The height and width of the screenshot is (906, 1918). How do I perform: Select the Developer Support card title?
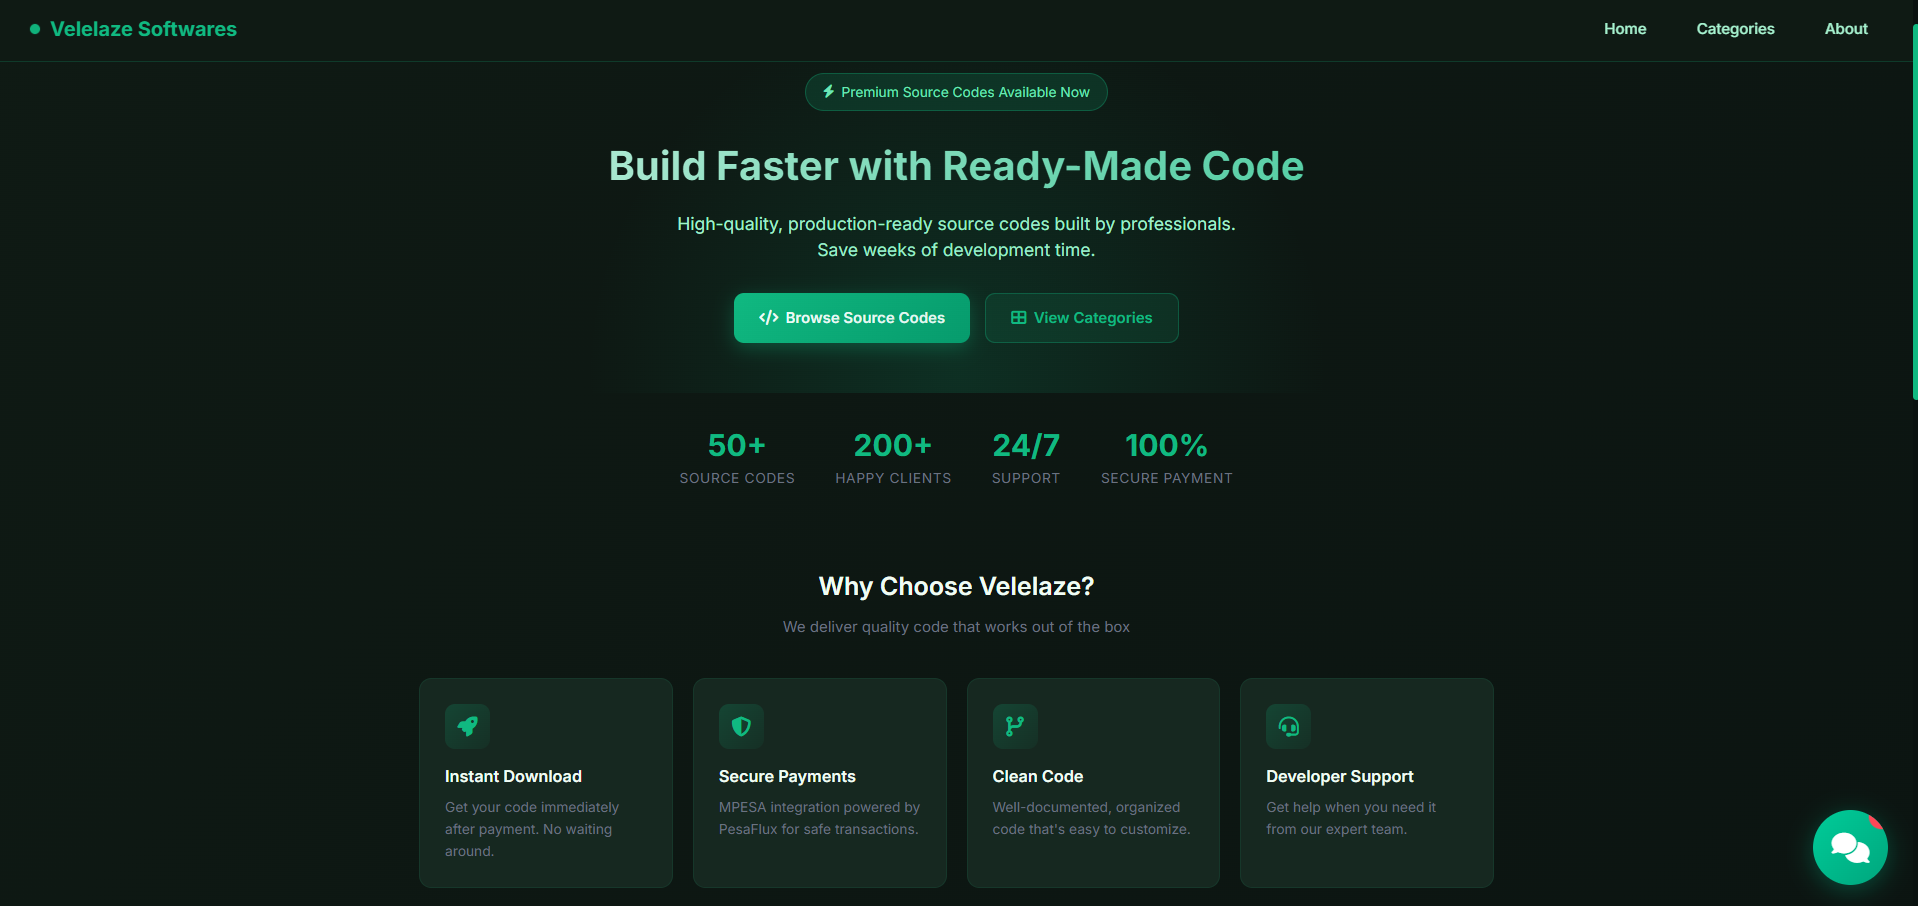coord(1339,776)
